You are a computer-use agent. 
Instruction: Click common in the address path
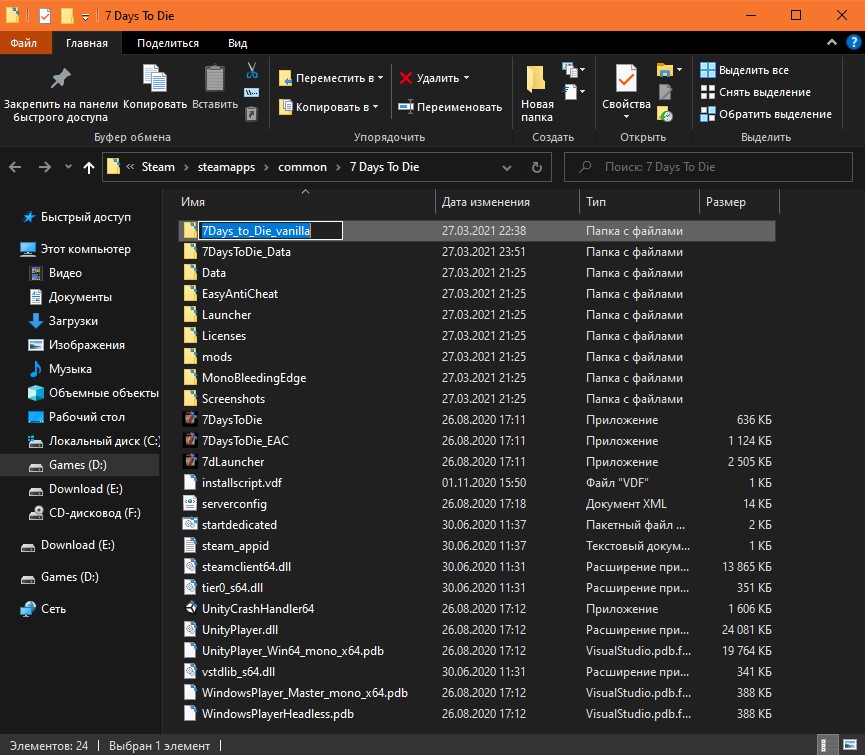tap(302, 167)
